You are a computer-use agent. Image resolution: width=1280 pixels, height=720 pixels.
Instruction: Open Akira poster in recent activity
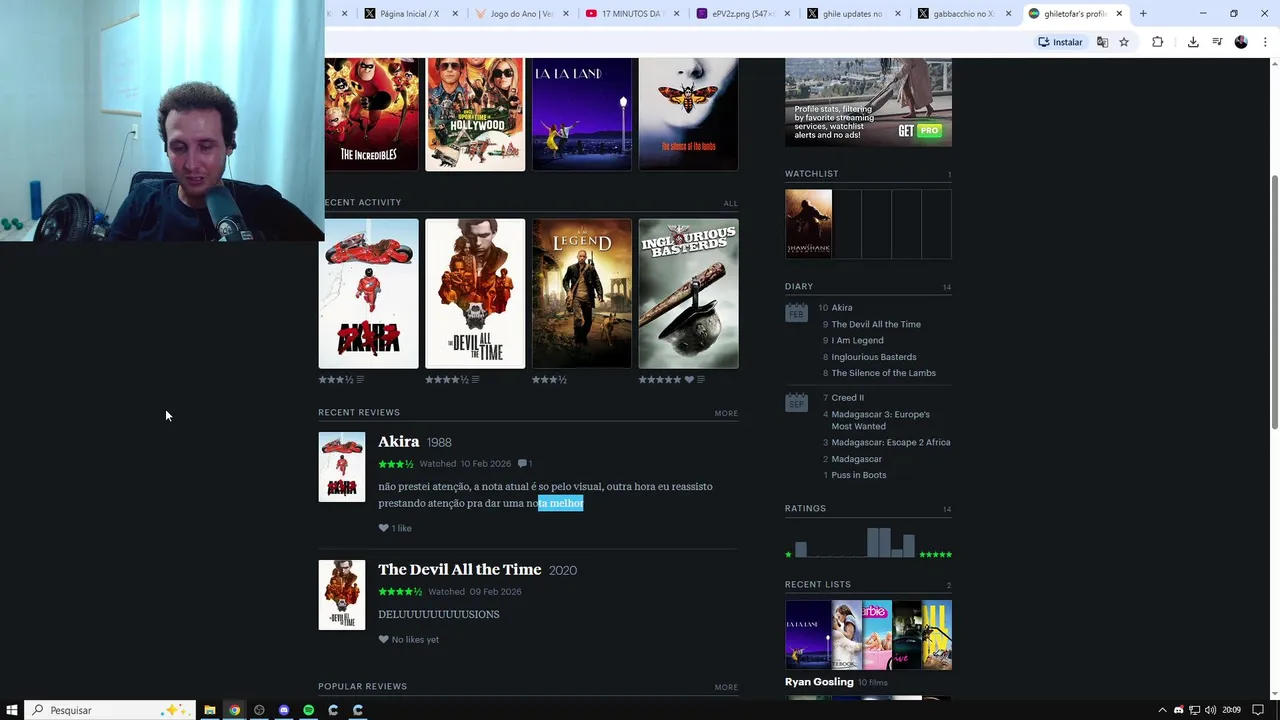pos(368,294)
